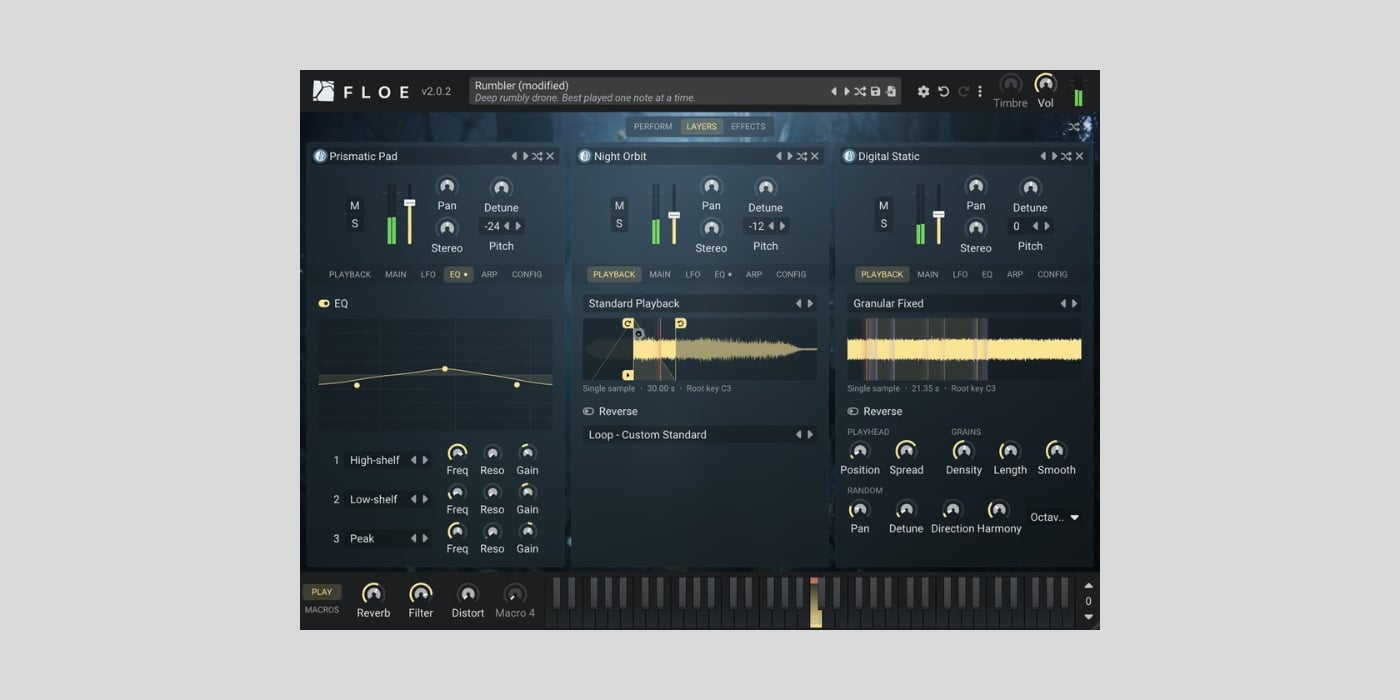Open the Loop - Custom Standard selector

pos(700,435)
